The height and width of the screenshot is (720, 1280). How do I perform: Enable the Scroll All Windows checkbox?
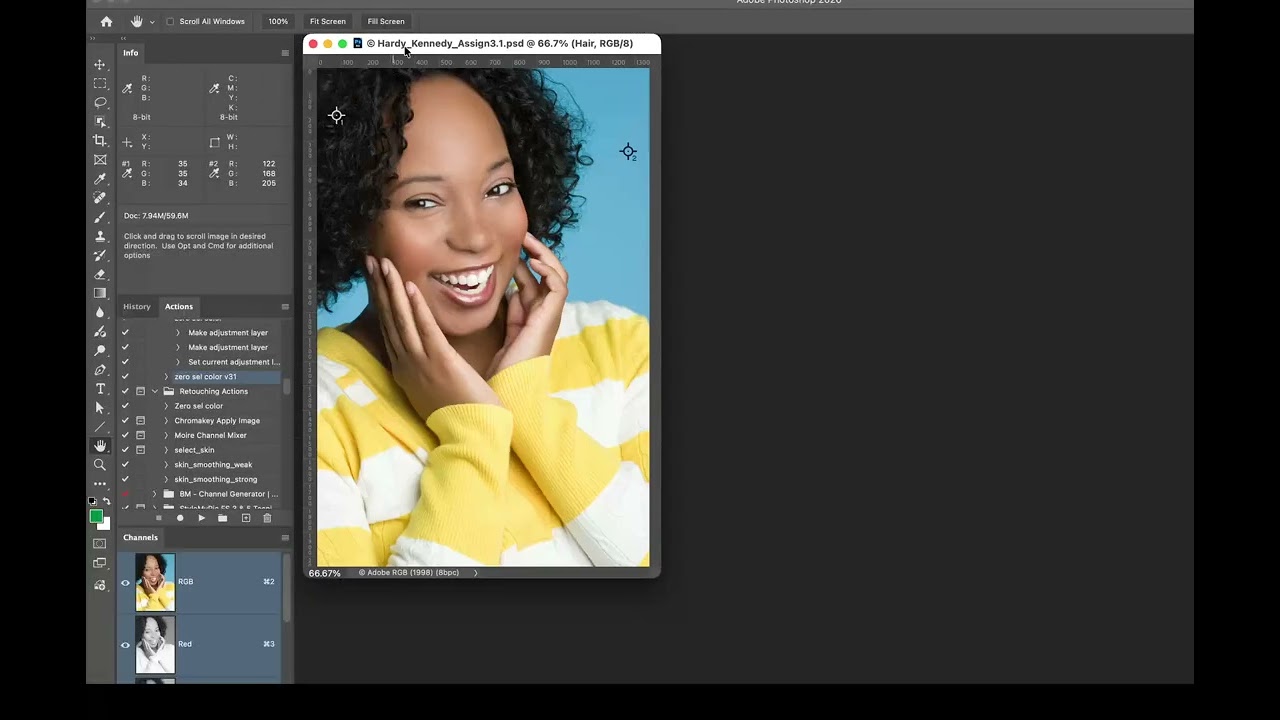tap(169, 21)
